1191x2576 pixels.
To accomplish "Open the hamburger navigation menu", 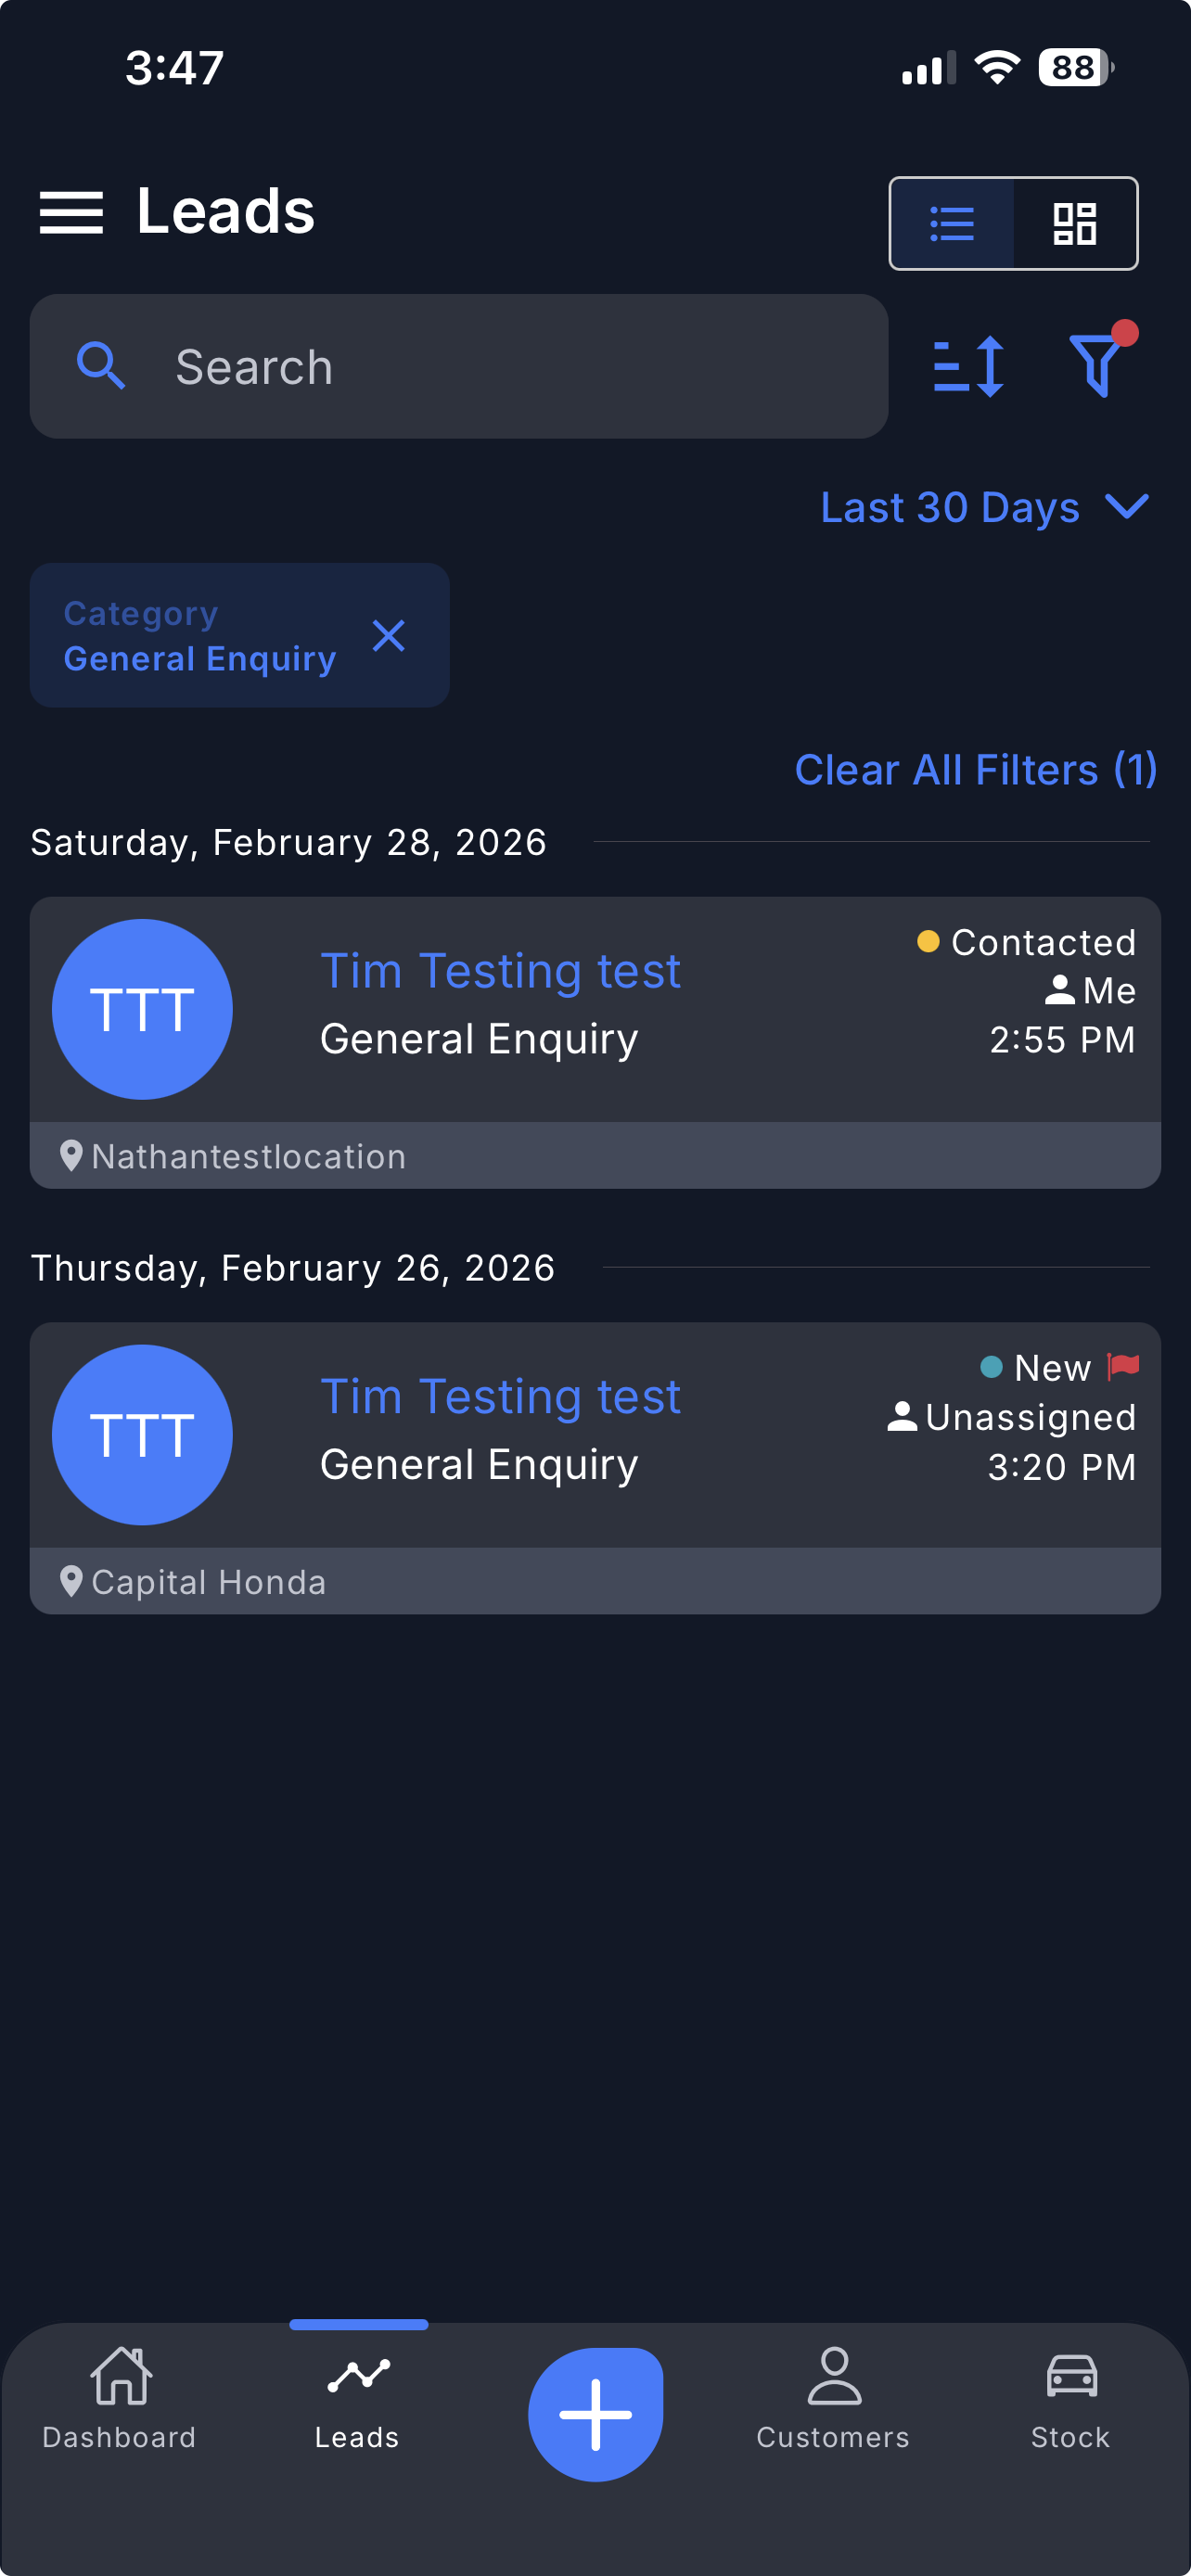I will 71,213.
